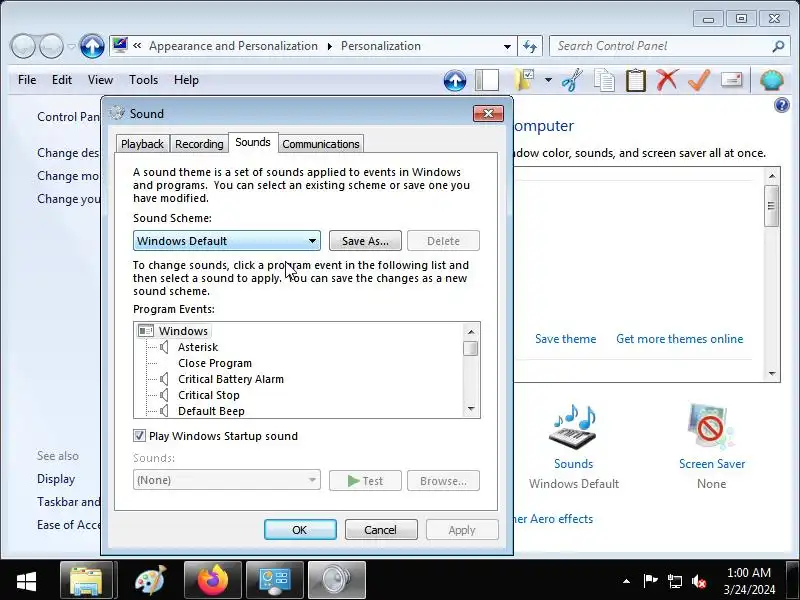Viewport: 800px width, 600px height.
Task: Switch to the Communications tab
Action: [x=321, y=144]
